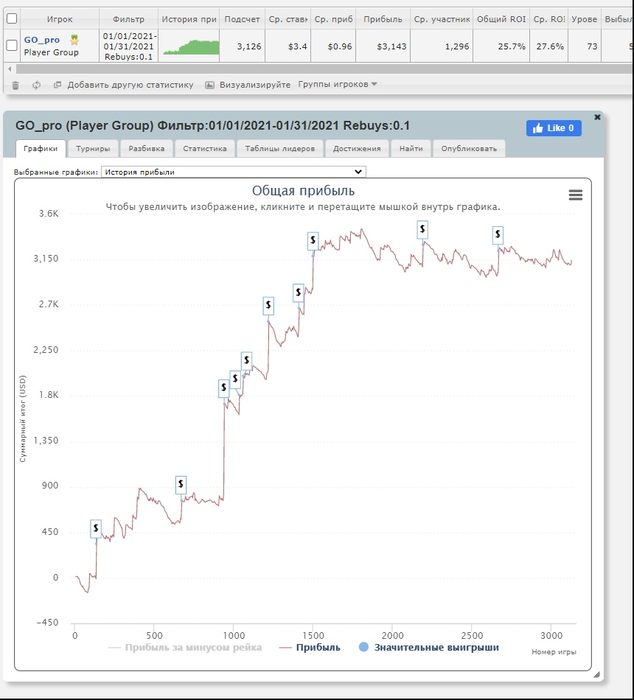Click the Визуализируйте button
The width and height of the screenshot is (634, 700).
254,85
